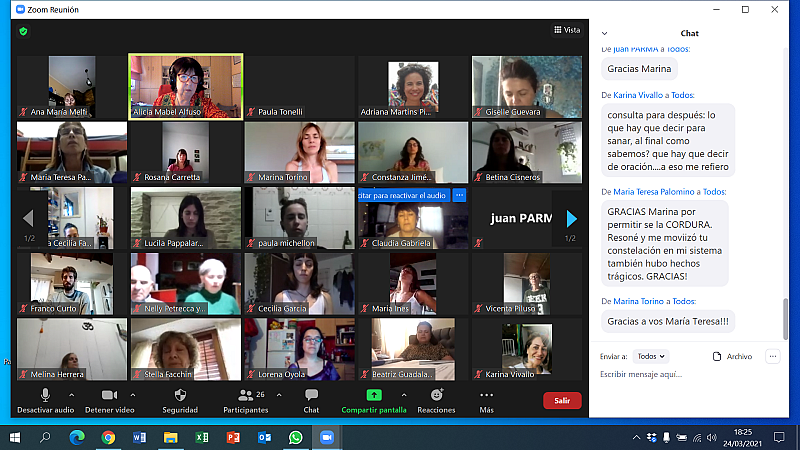The width and height of the screenshot is (800, 450).
Task: Go to next gallery page arrow
Action: tap(571, 218)
